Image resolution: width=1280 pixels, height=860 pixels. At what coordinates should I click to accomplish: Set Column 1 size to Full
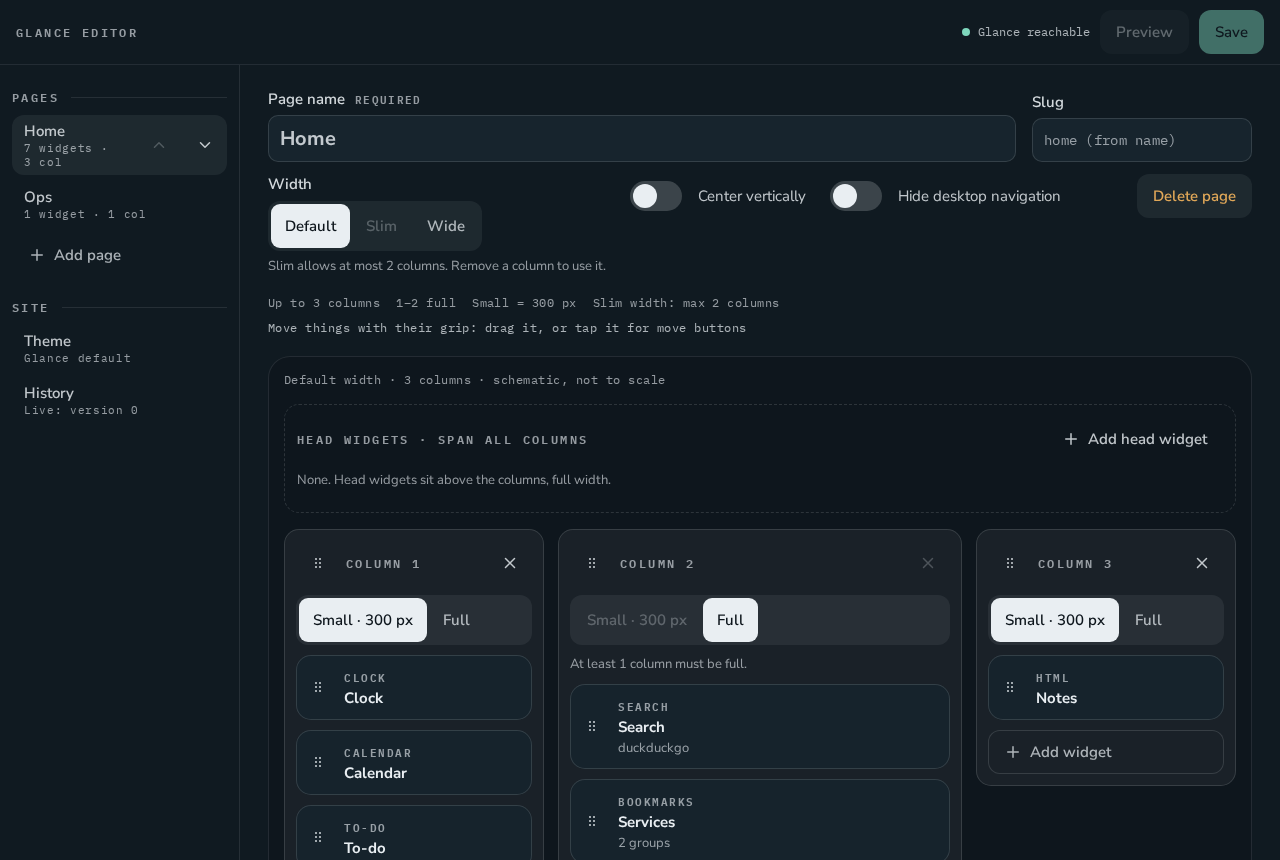tap(456, 620)
